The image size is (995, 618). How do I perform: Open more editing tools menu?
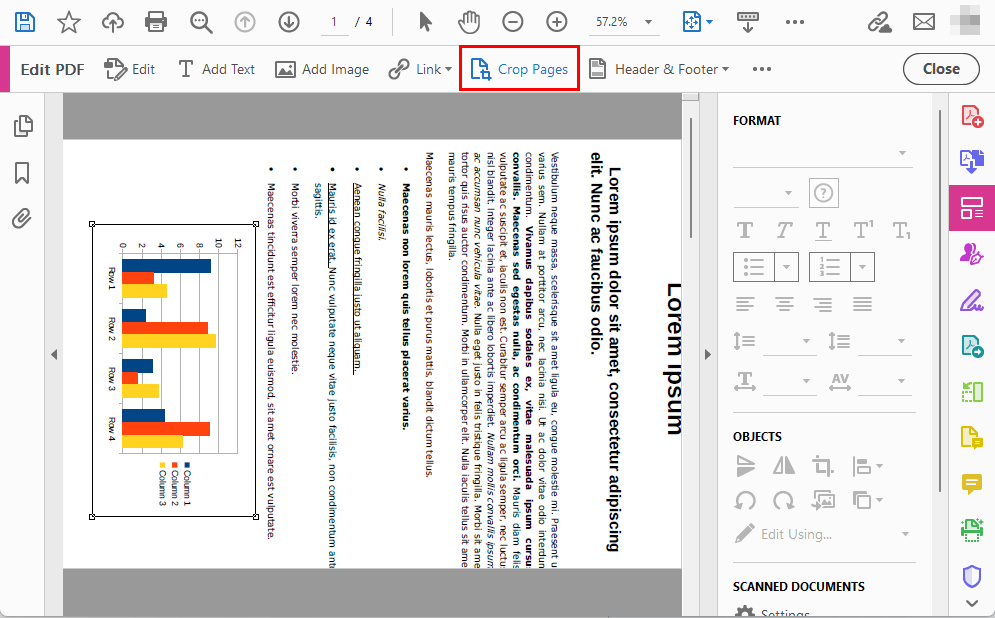(761, 69)
